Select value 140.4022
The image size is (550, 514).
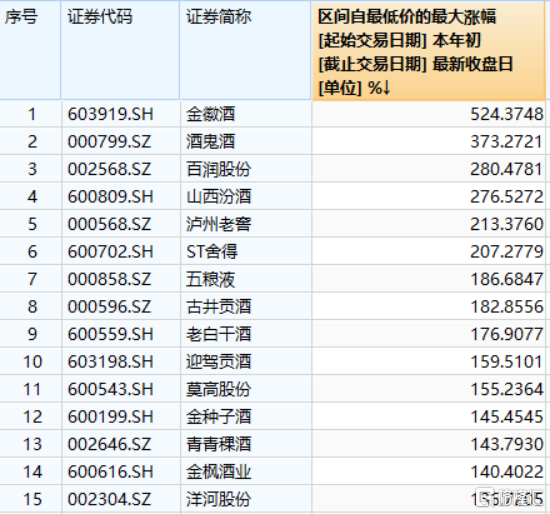tap(507, 472)
